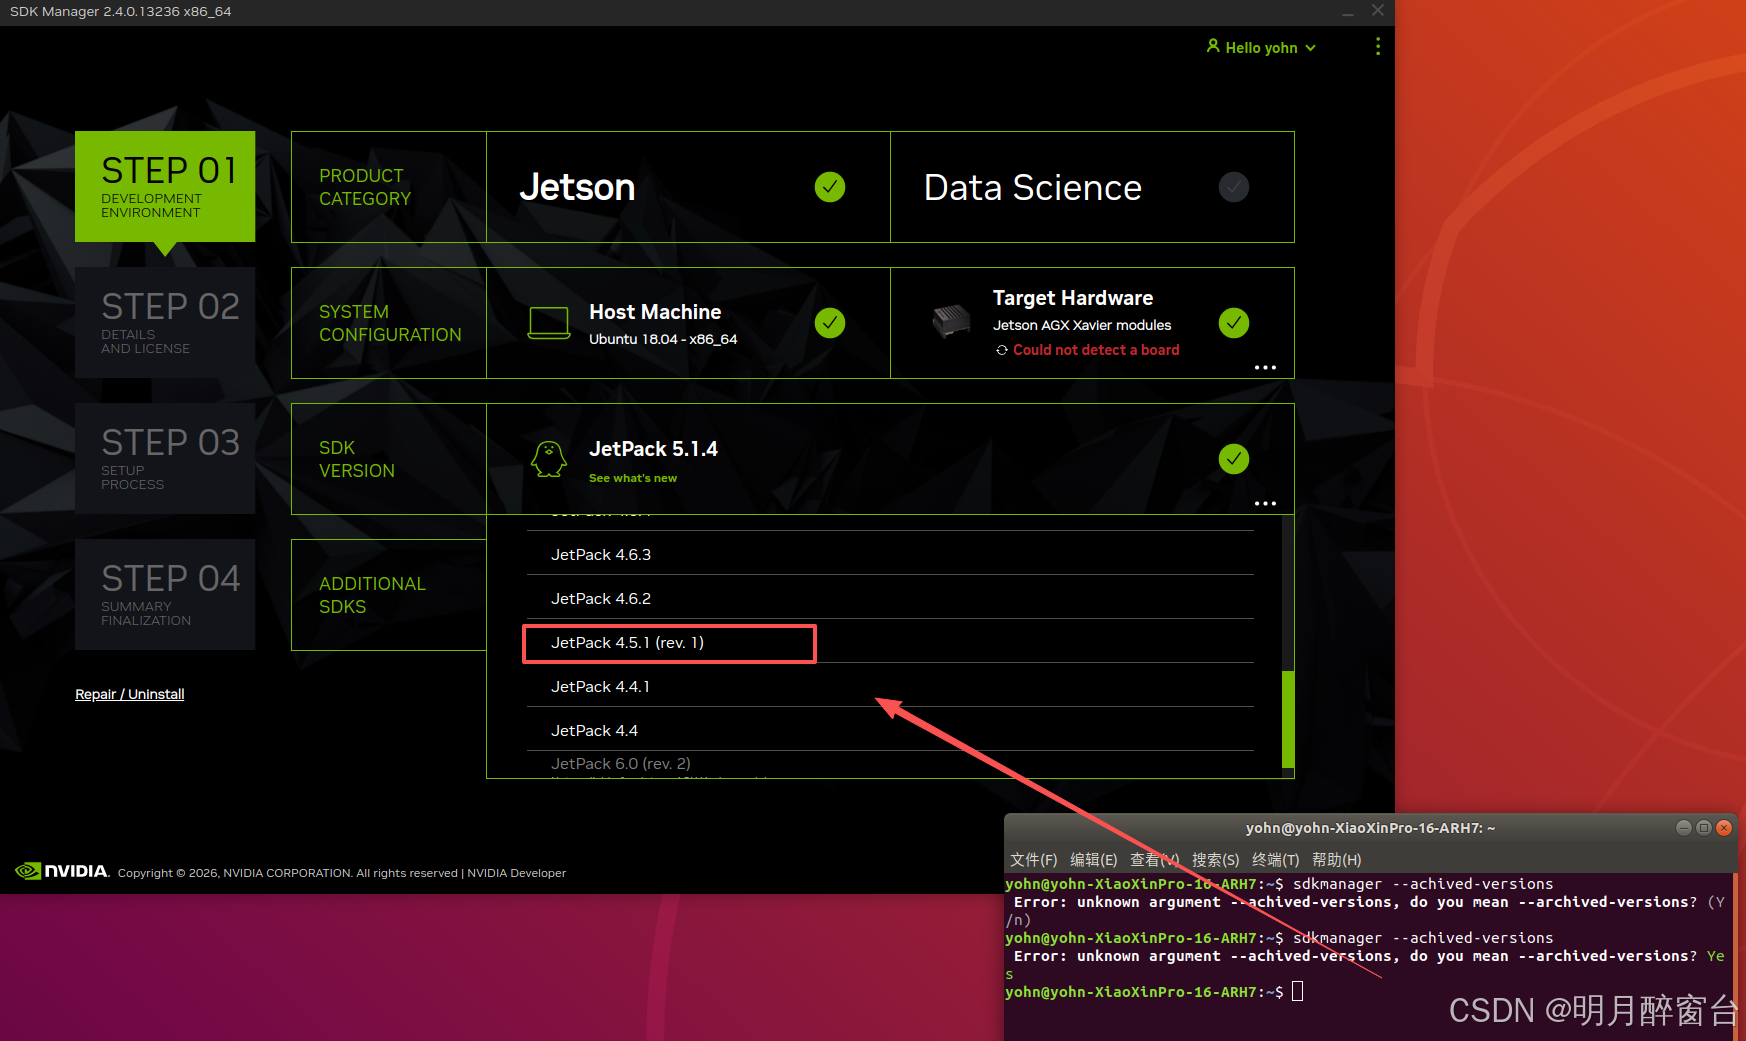Select JetPack 4.6.3 from the version list
The width and height of the screenshot is (1746, 1041).
coord(890,554)
